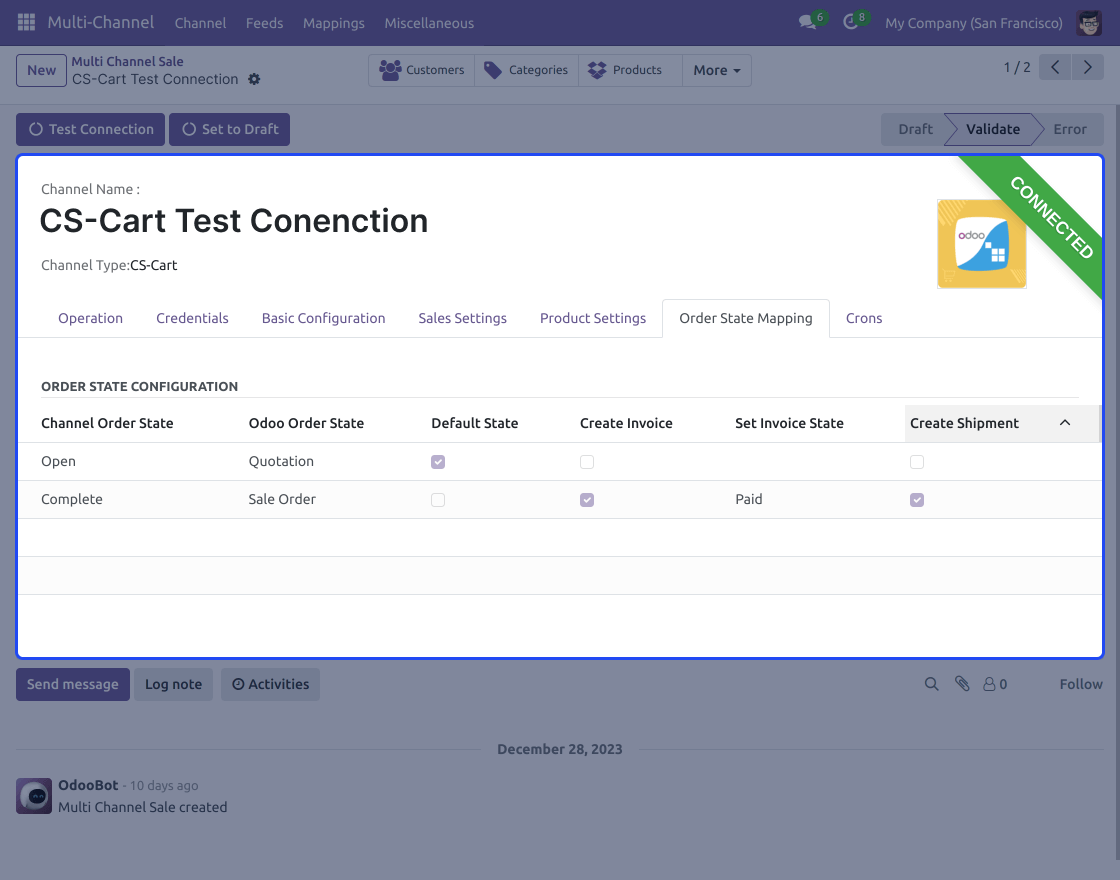
Task: Click sort caret in Create Shipment header
Action: (x=1064, y=423)
